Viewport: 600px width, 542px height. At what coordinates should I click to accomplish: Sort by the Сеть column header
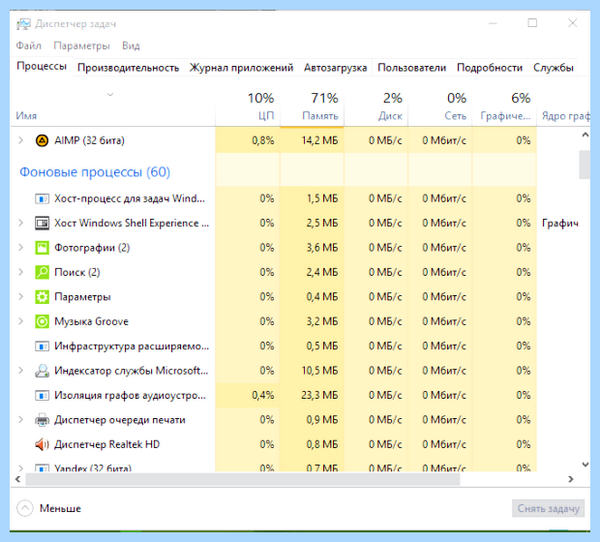tap(440, 107)
